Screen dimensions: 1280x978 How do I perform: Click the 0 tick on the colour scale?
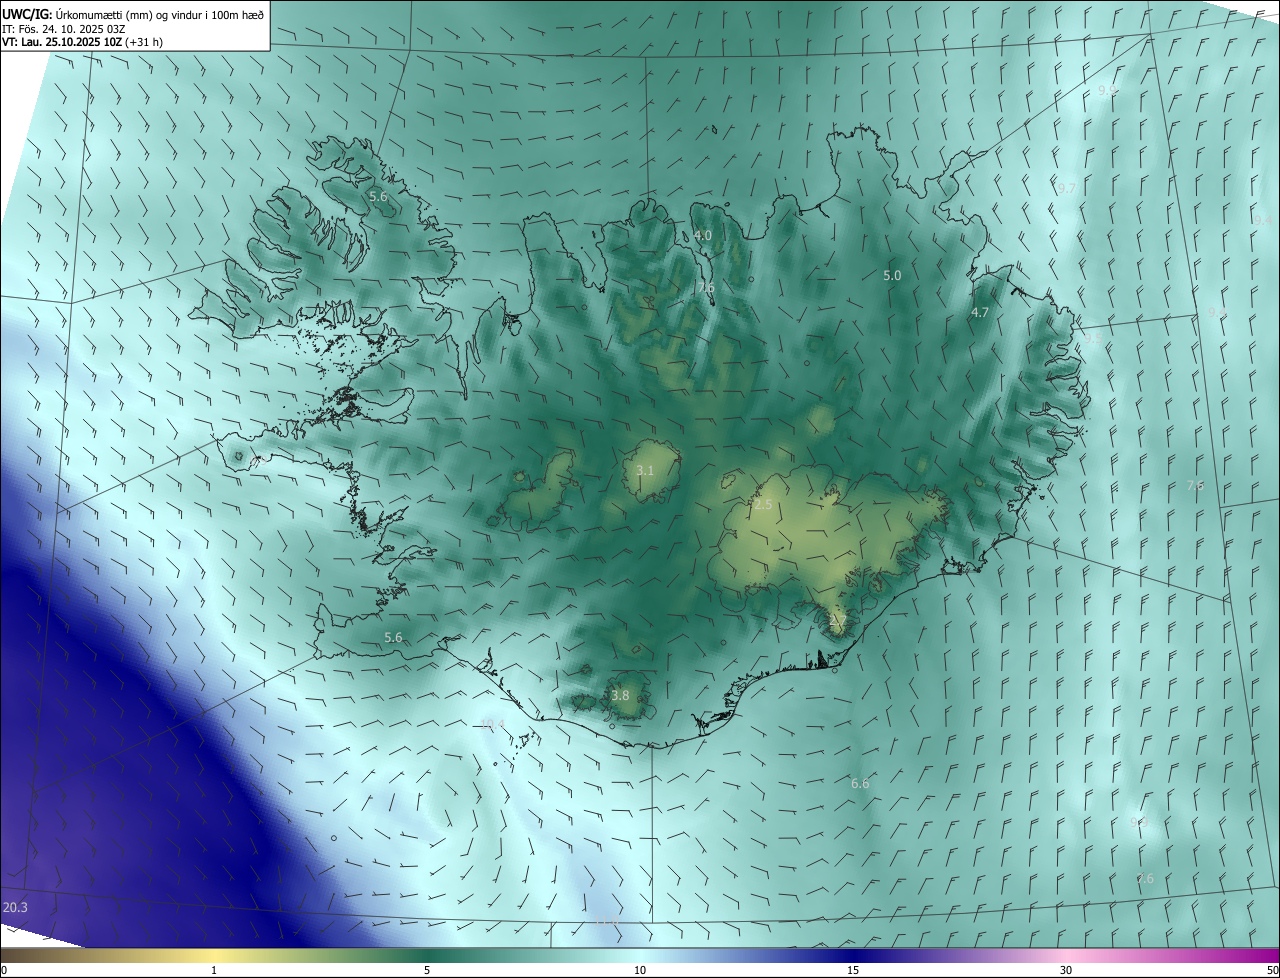pos(4,970)
